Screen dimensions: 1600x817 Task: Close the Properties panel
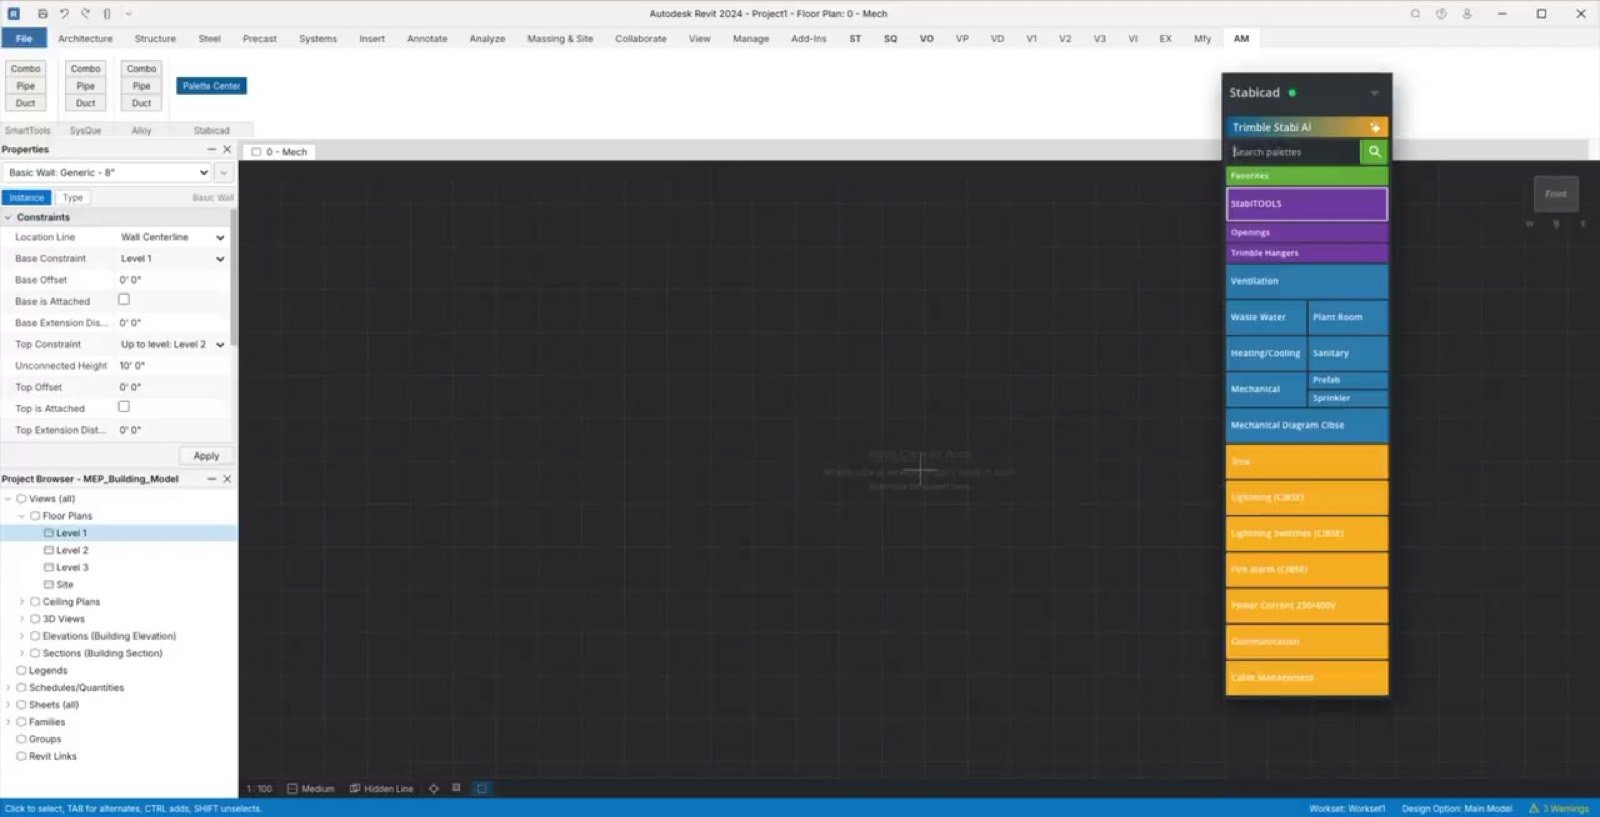pos(227,149)
